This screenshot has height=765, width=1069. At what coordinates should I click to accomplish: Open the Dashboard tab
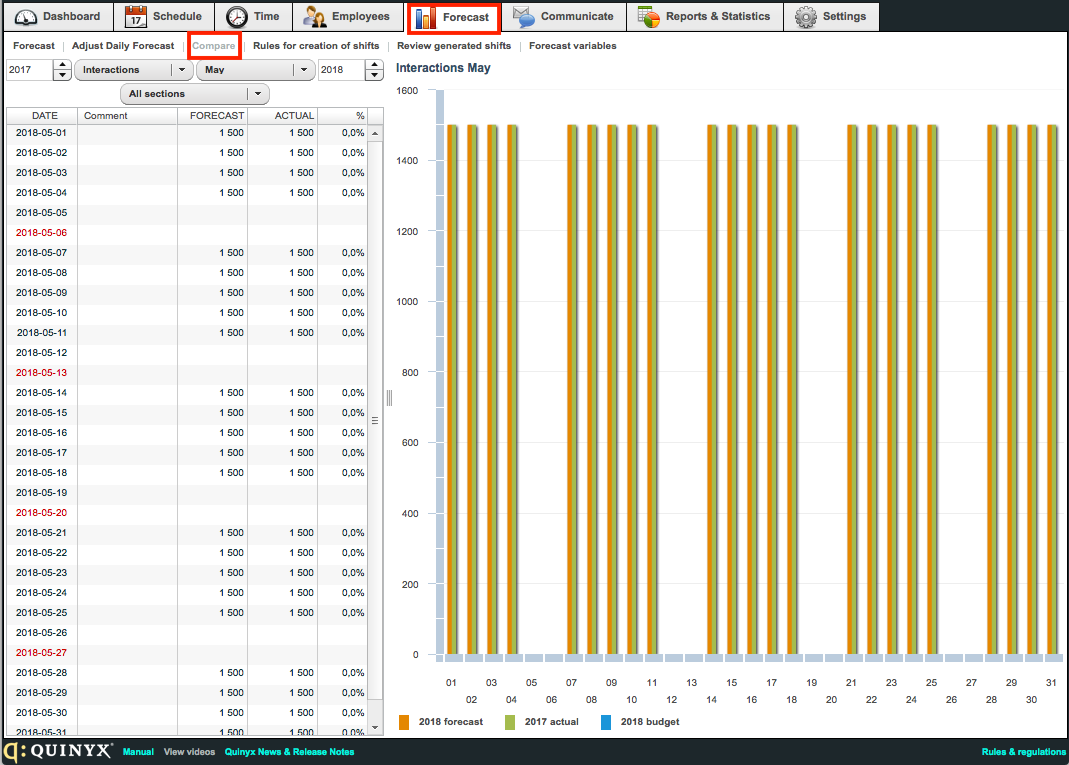tap(58, 16)
